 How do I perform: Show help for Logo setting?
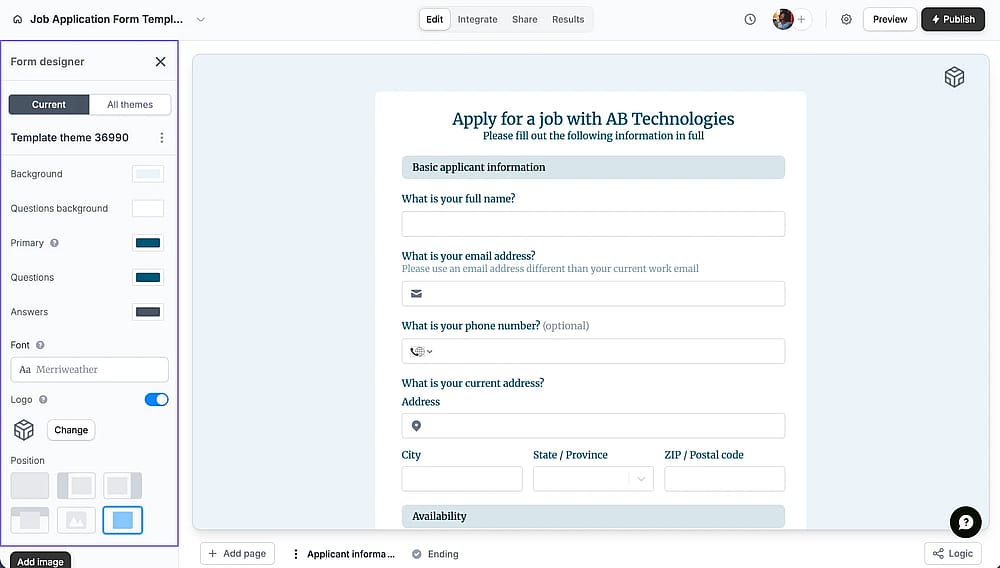pyautogui.click(x=43, y=400)
